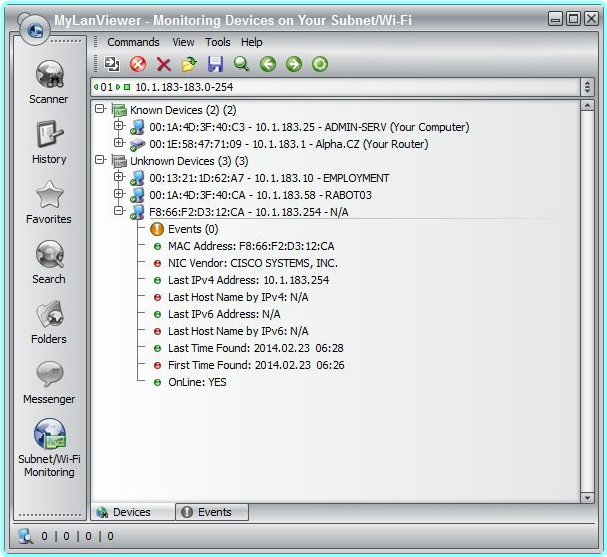The height and width of the screenshot is (557, 607).
Task: Expand the Alpha.CZ router node
Action: [x=118, y=142]
